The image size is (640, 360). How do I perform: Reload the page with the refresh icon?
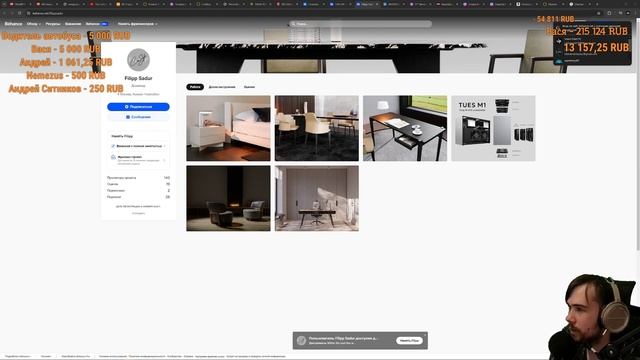20,13
